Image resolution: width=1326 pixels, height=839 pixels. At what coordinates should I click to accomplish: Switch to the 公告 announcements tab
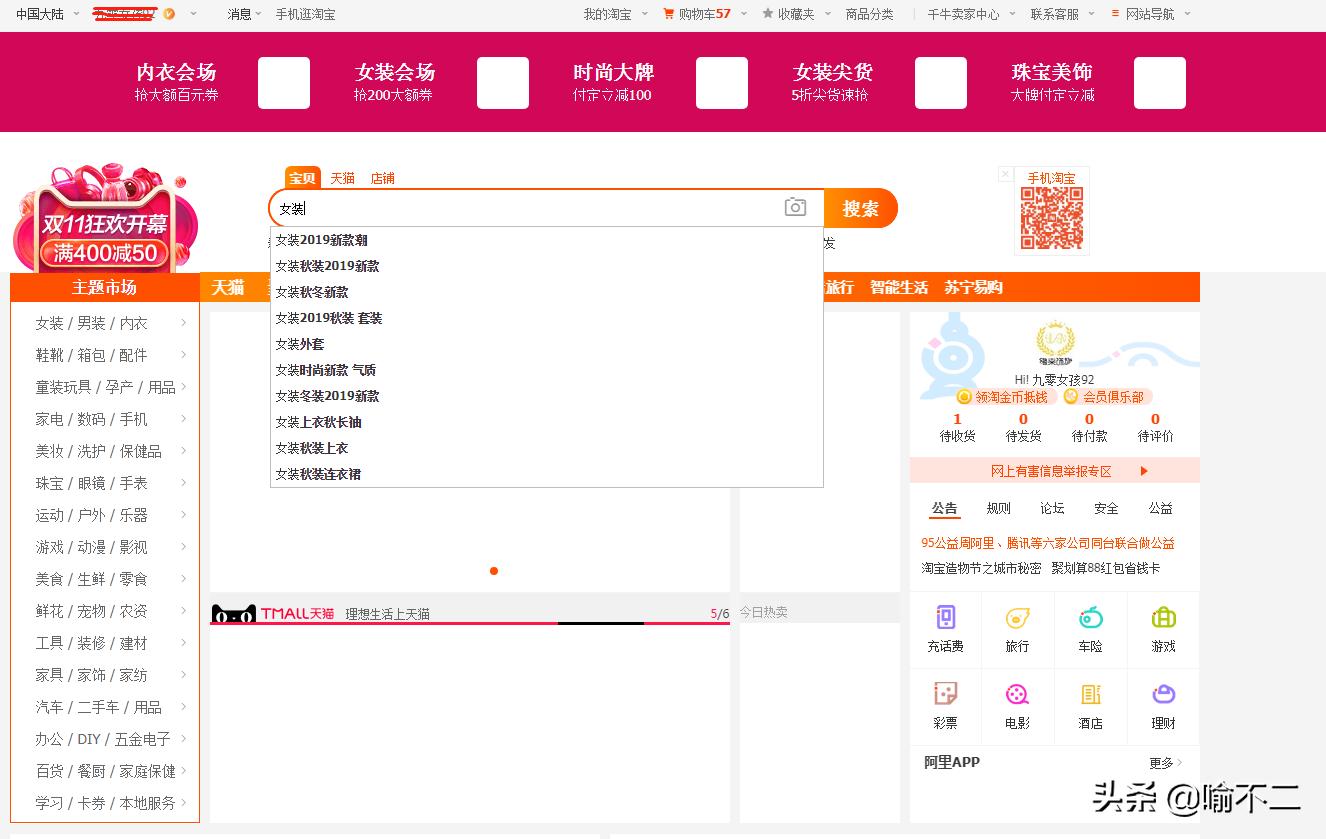(x=944, y=508)
